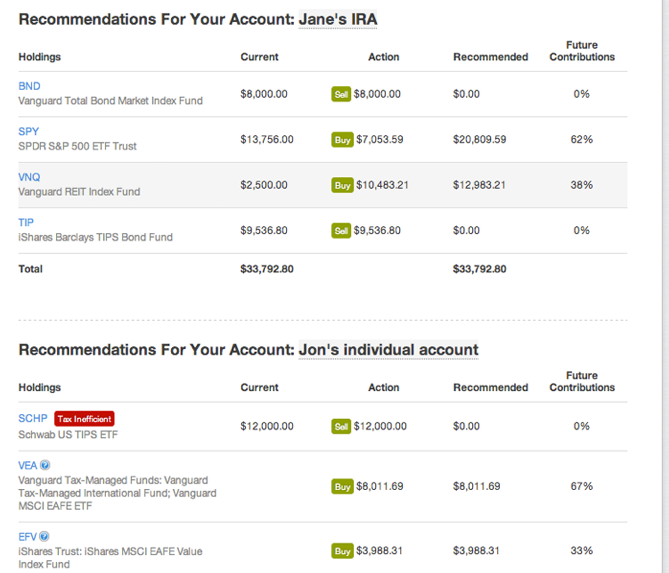Open the TIP ticker link
The image size is (669, 573).
pyautogui.click(x=26, y=222)
